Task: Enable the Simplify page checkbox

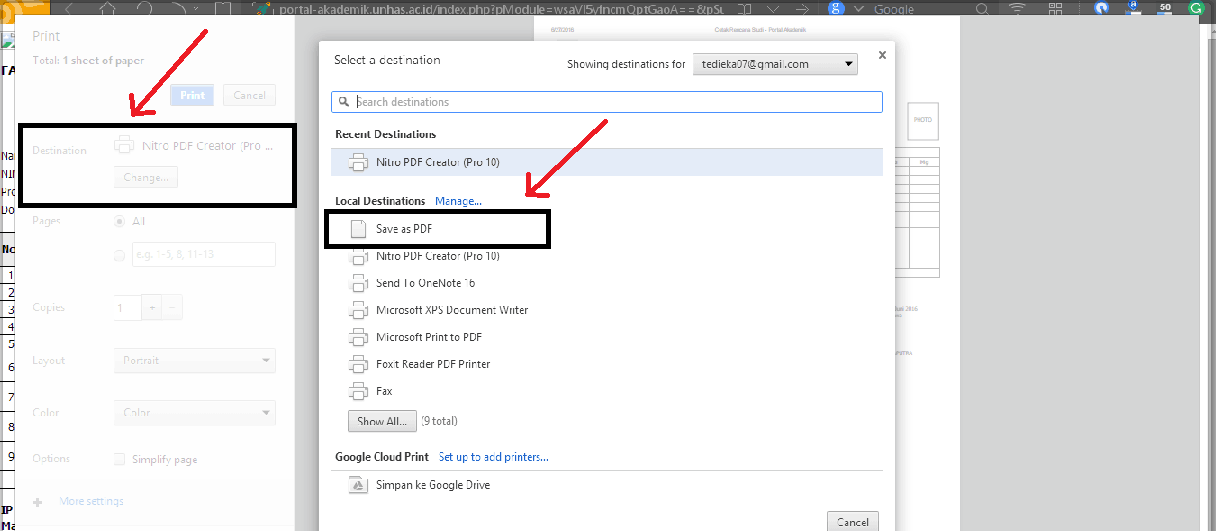Action: click(x=120, y=459)
